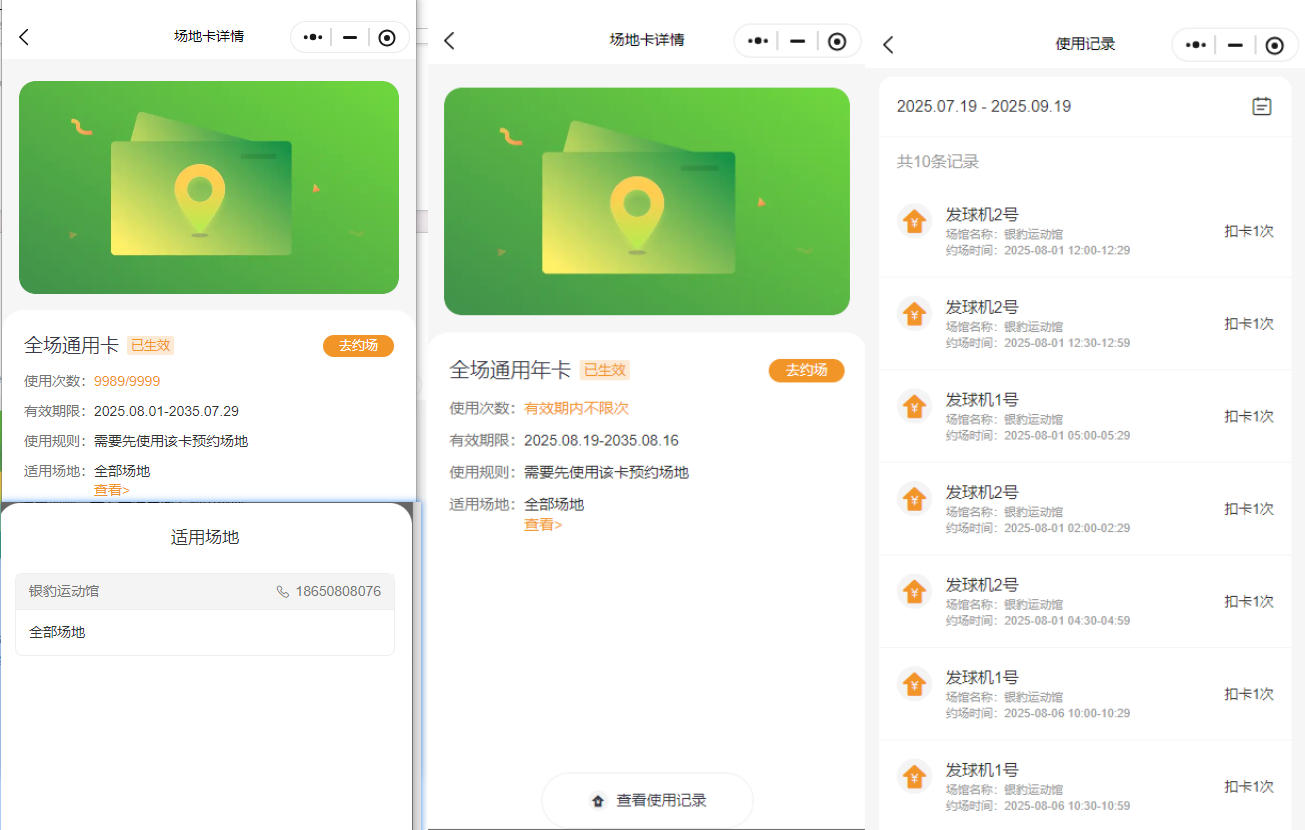Click the icon of 发球机1号 10:00-10:29 record
Image resolution: width=1305 pixels, height=830 pixels.
pyautogui.click(x=914, y=684)
